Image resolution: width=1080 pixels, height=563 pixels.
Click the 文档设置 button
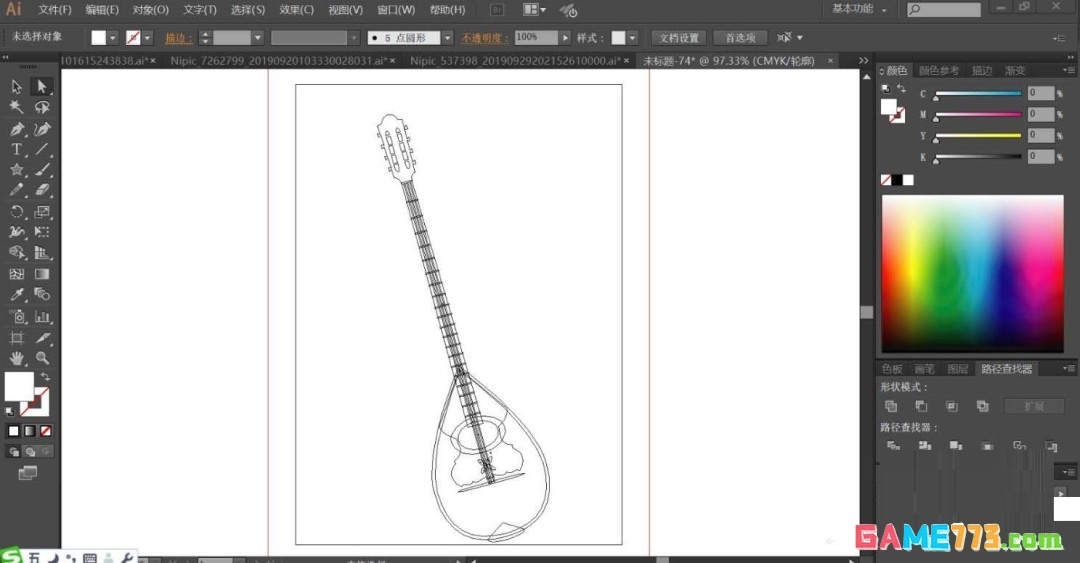(x=678, y=38)
